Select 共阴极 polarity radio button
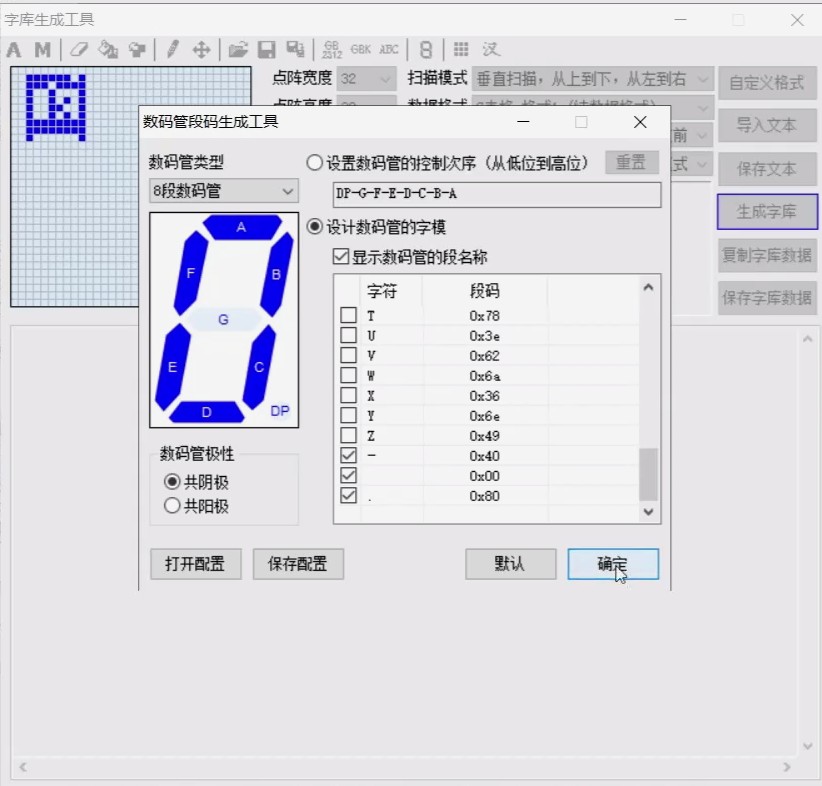This screenshot has height=786, width=822. point(172,481)
